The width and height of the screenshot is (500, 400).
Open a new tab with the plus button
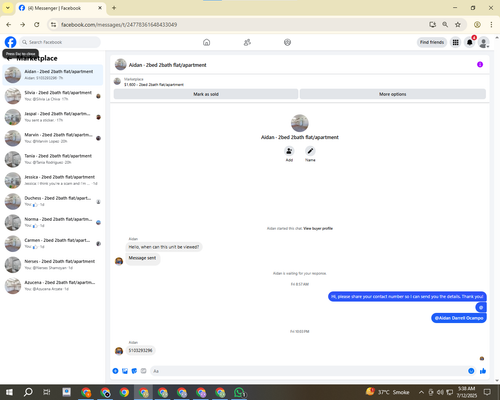(x=114, y=8)
